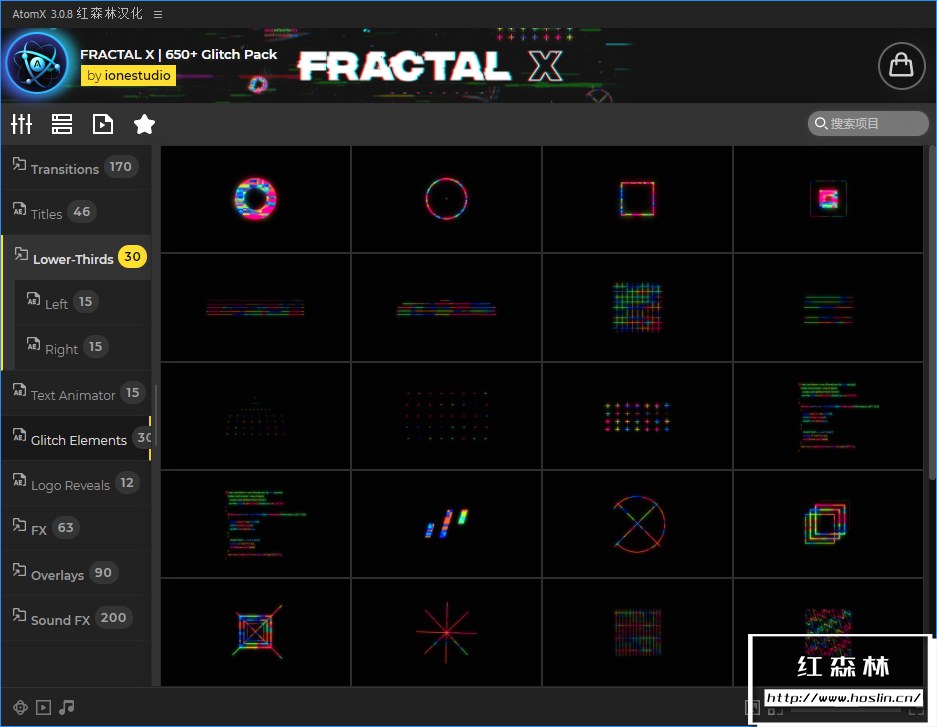Open the AtomX hamburger panel menu
This screenshot has height=727, width=937.
click(158, 14)
